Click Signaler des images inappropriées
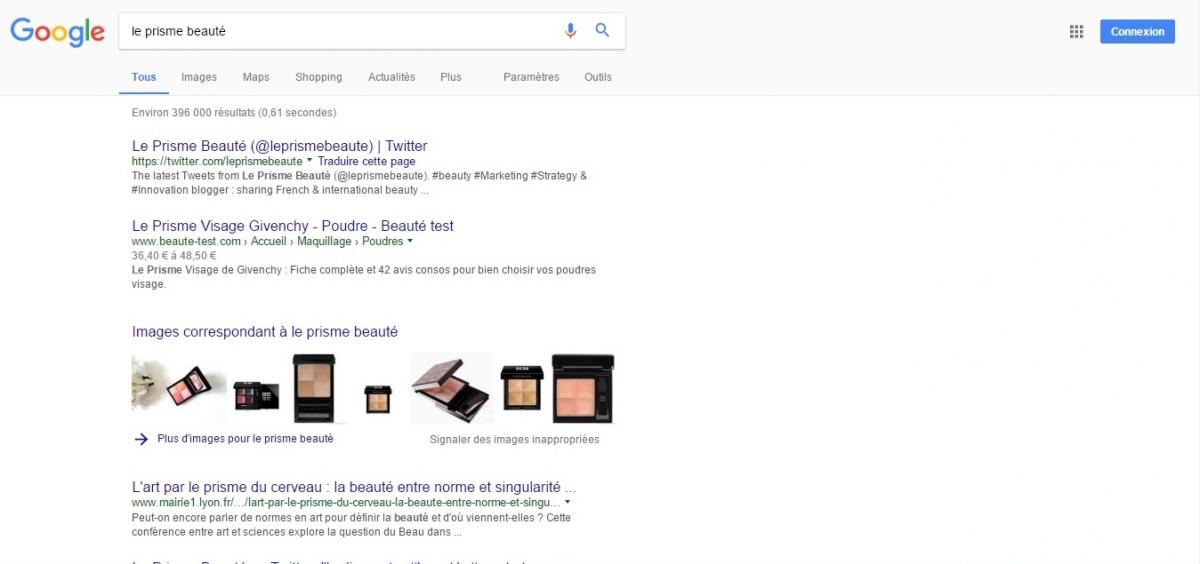 [x=514, y=439]
